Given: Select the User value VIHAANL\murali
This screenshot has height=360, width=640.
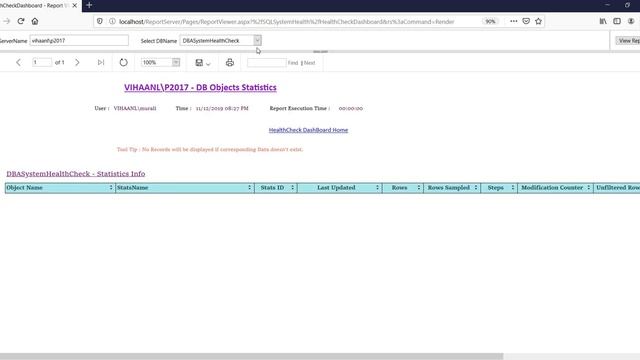Looking at the screenshot, I should [x=135, y=108].
